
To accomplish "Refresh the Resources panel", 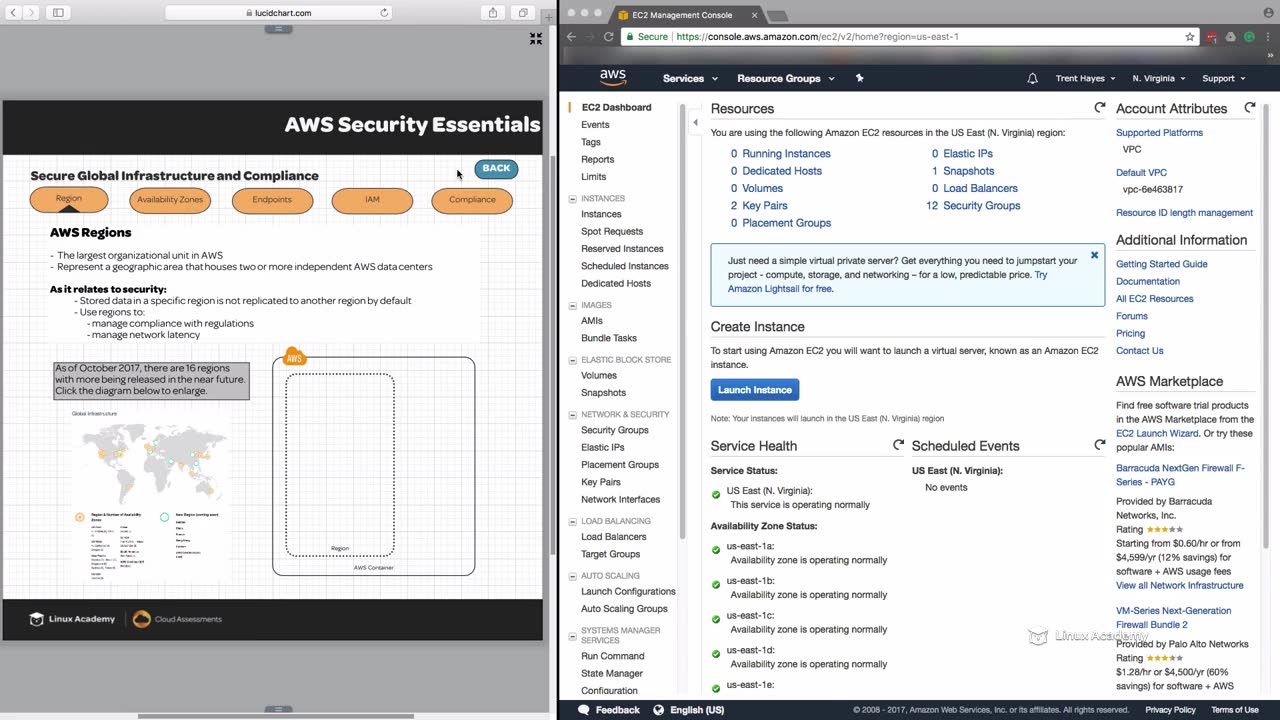I will [x=1100, y=108].
